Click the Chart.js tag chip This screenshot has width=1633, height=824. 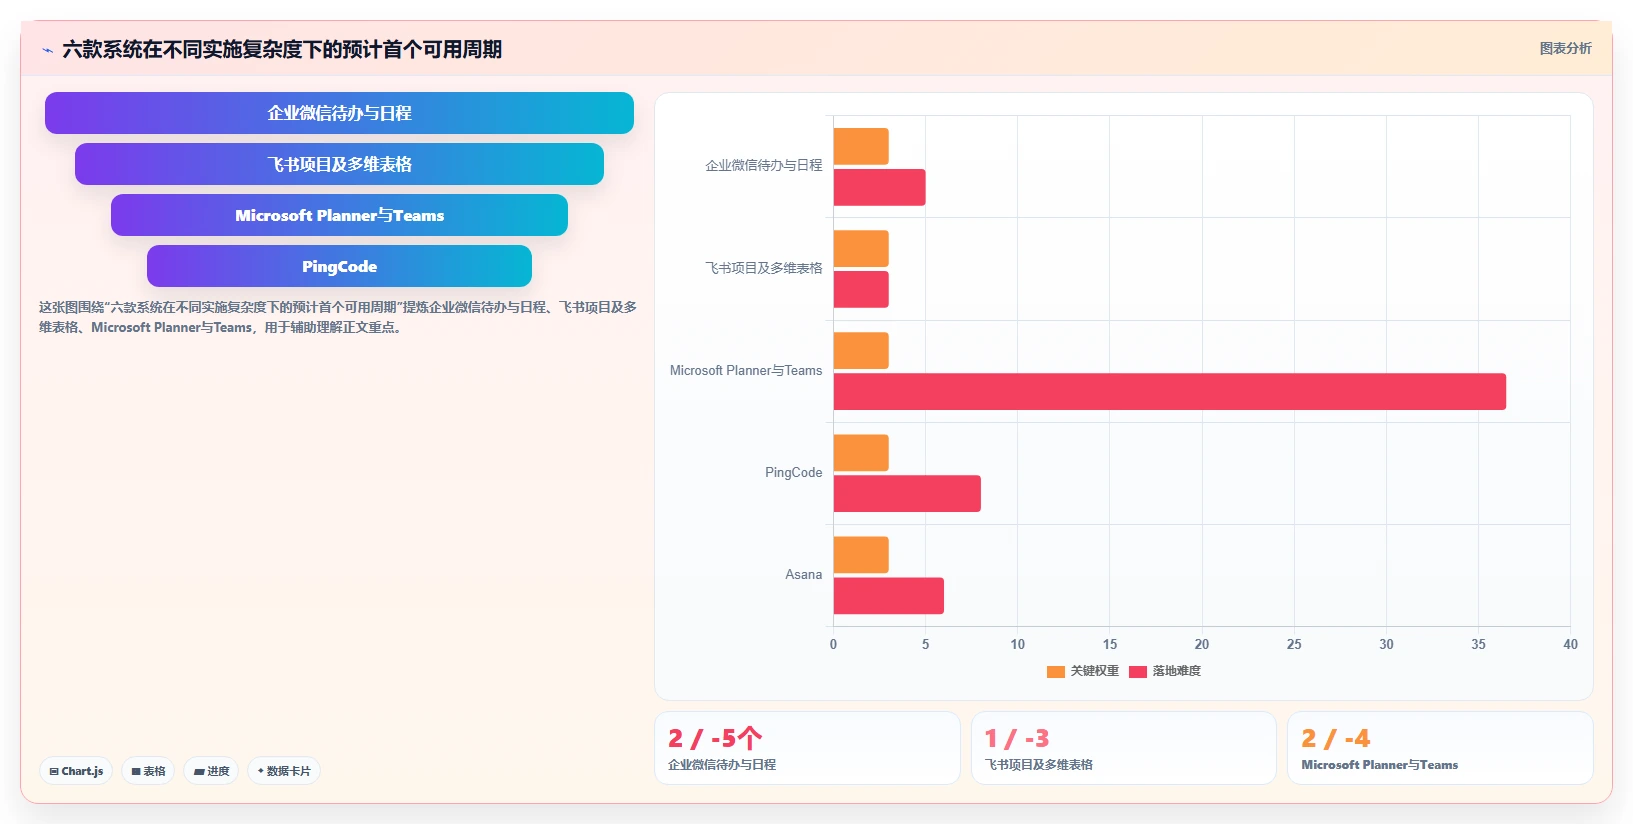click(x=76, y=771)
